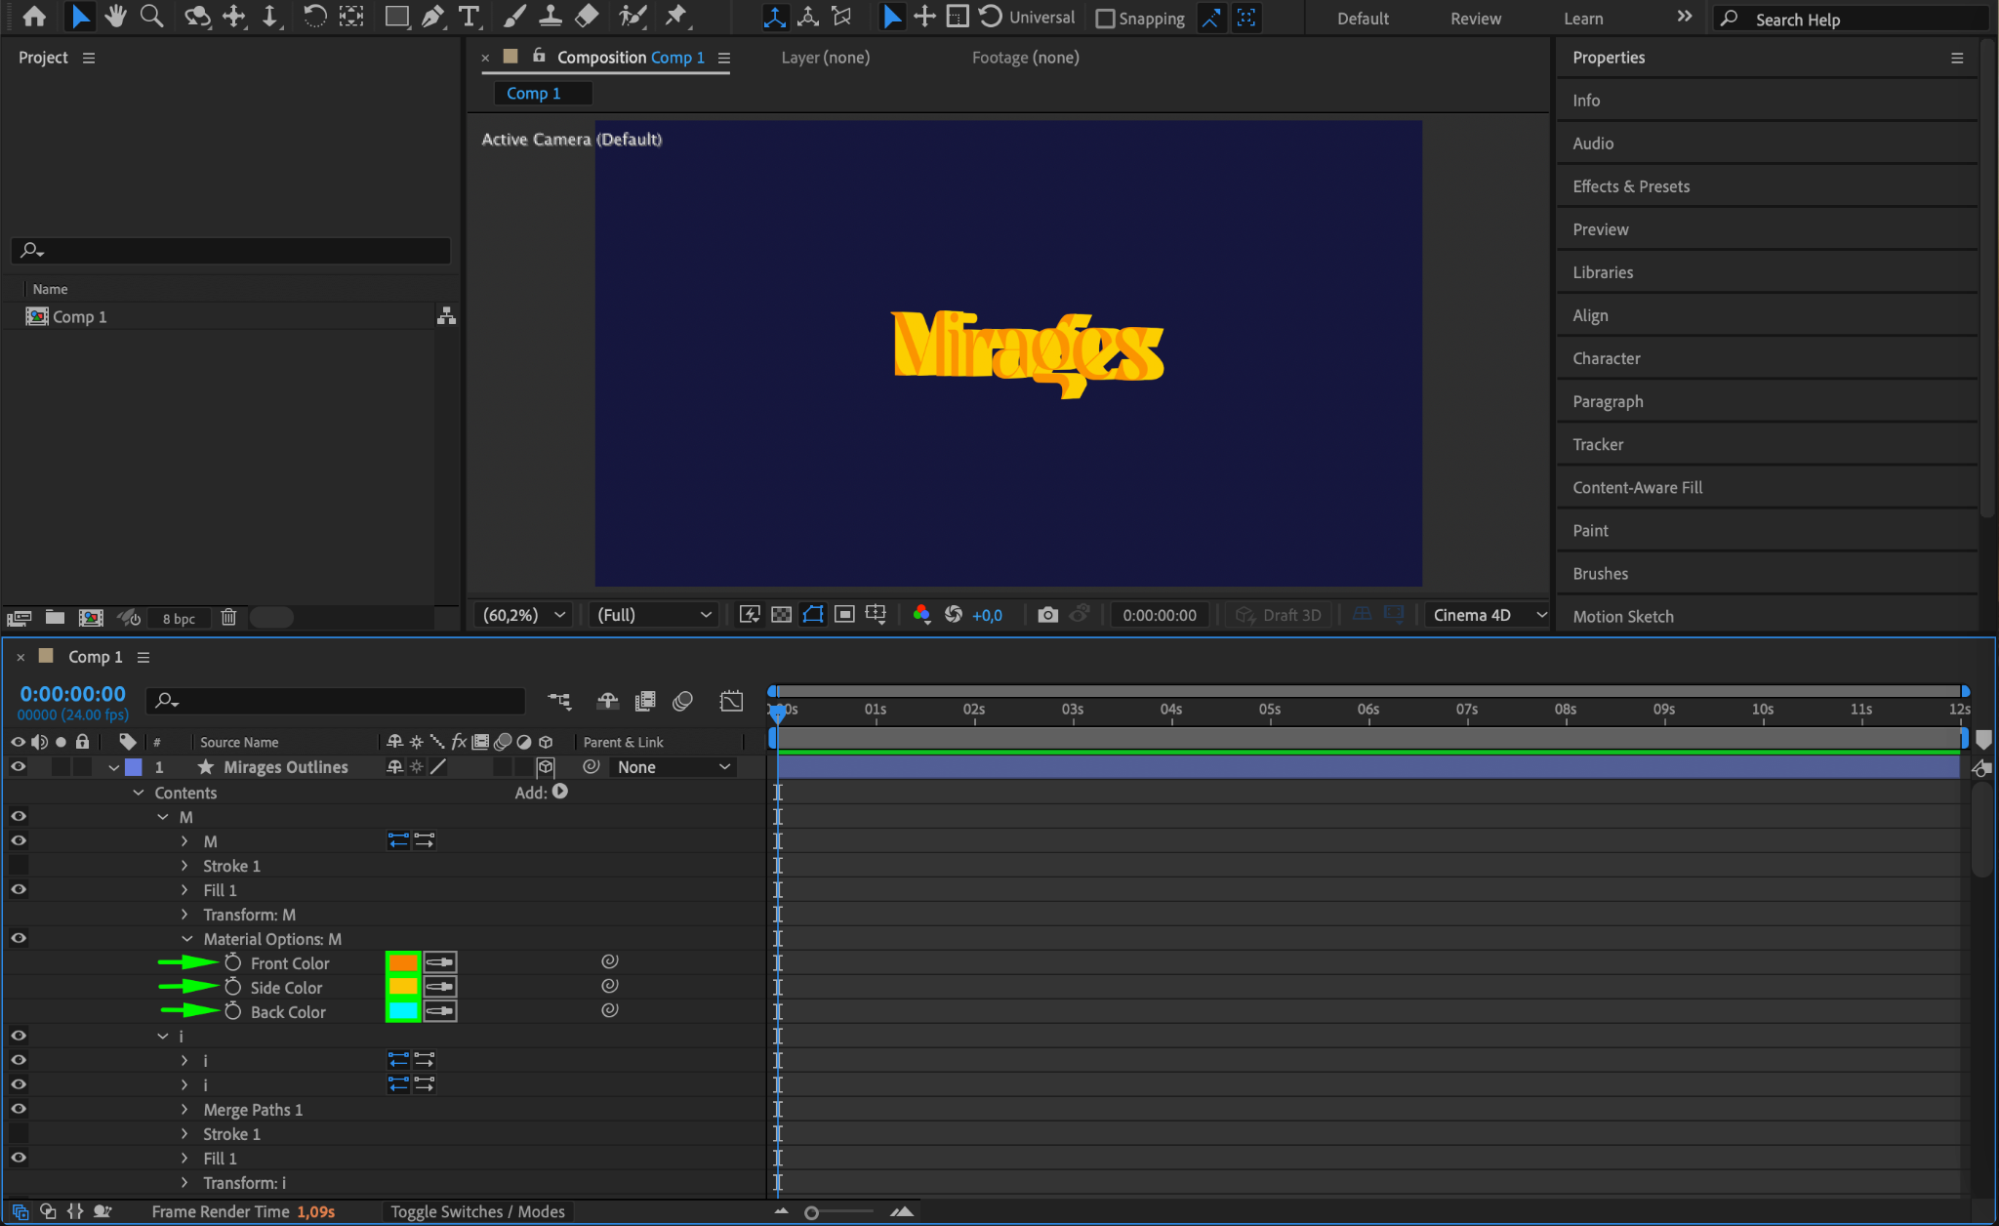
Task: Click the delete trash icon in Project panel
Action: [228, 618]
